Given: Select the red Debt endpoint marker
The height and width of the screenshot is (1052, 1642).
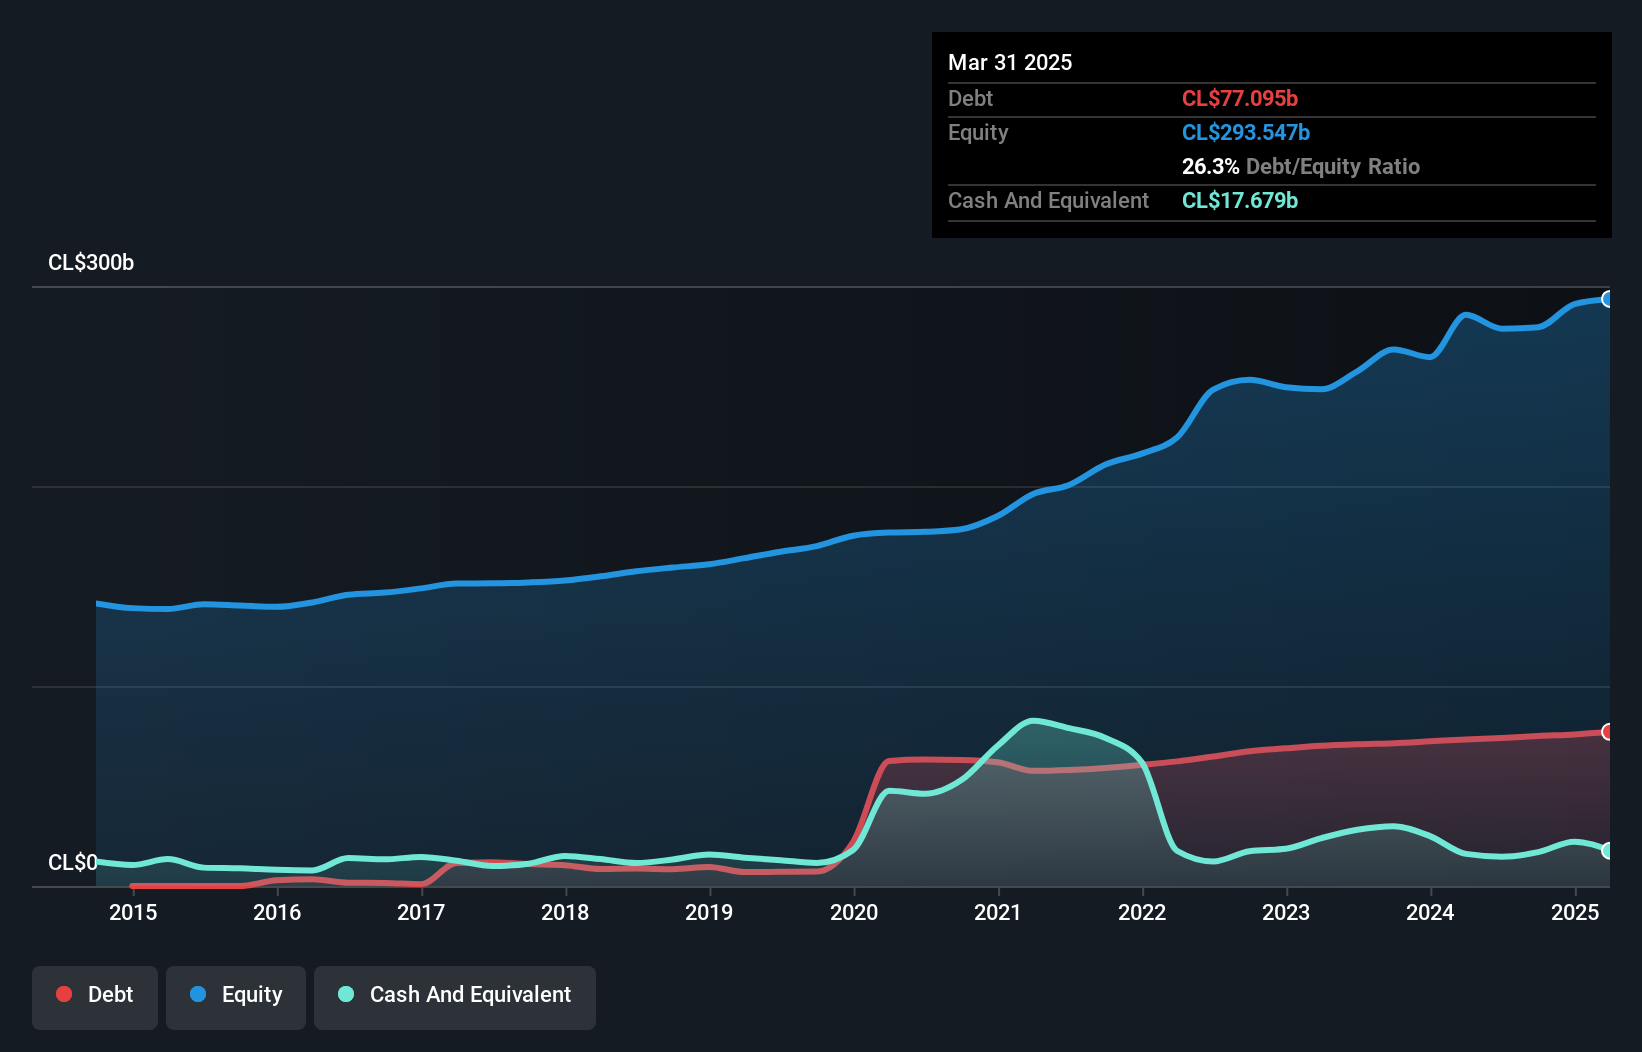Looking at the screenshot, I should coord(1608,732).
